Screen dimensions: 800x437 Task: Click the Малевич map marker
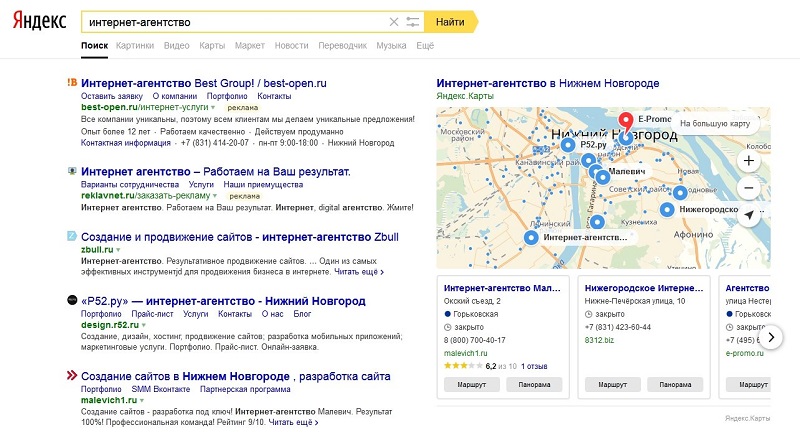click(x=603, y=177)
